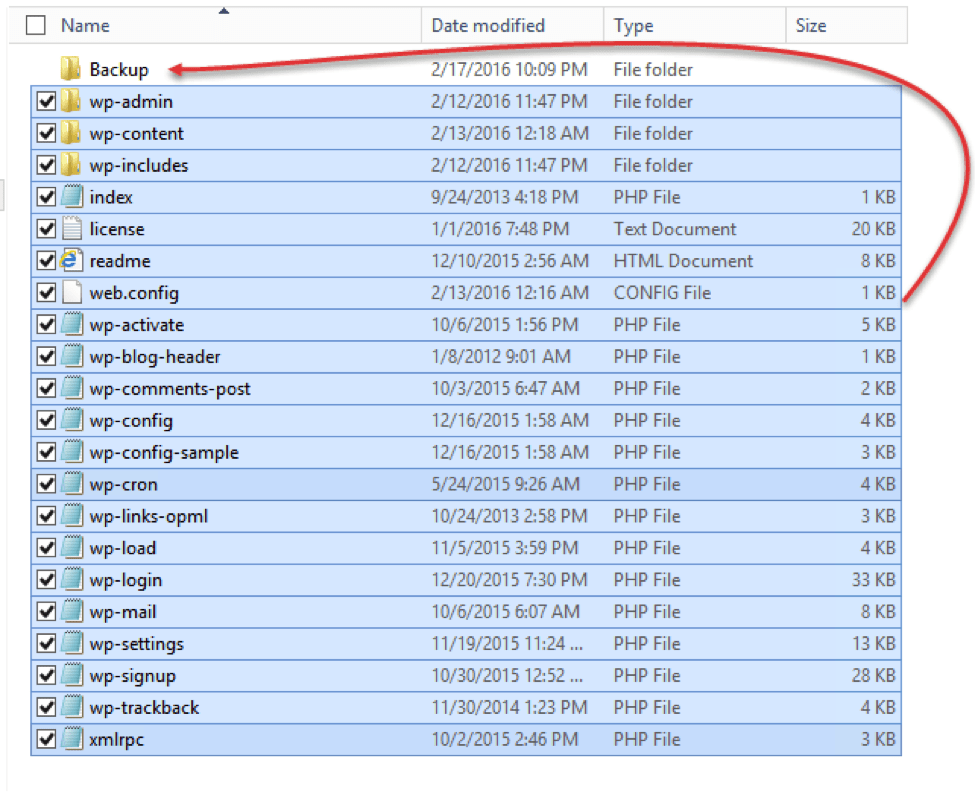This screenshot has width=975, height=792.
Task: Sort files by the Type column
Action: pyautogui.click(x=636, y=25)
